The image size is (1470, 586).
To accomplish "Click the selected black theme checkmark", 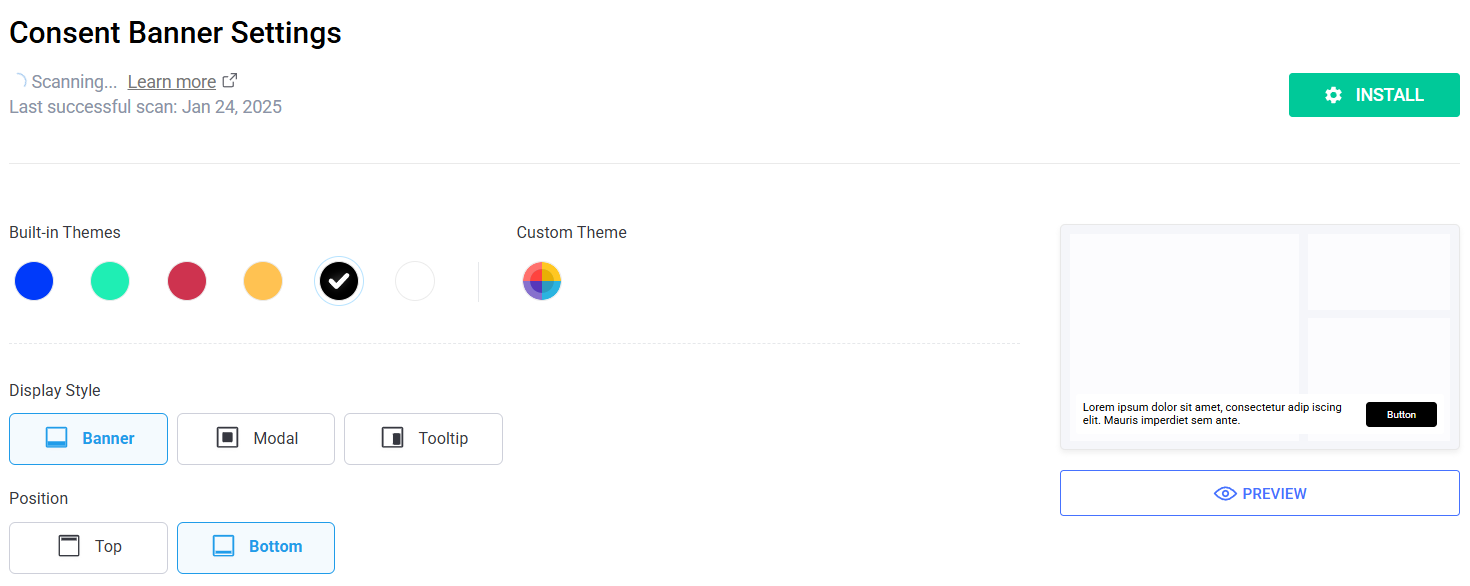I will click(339, 281).
